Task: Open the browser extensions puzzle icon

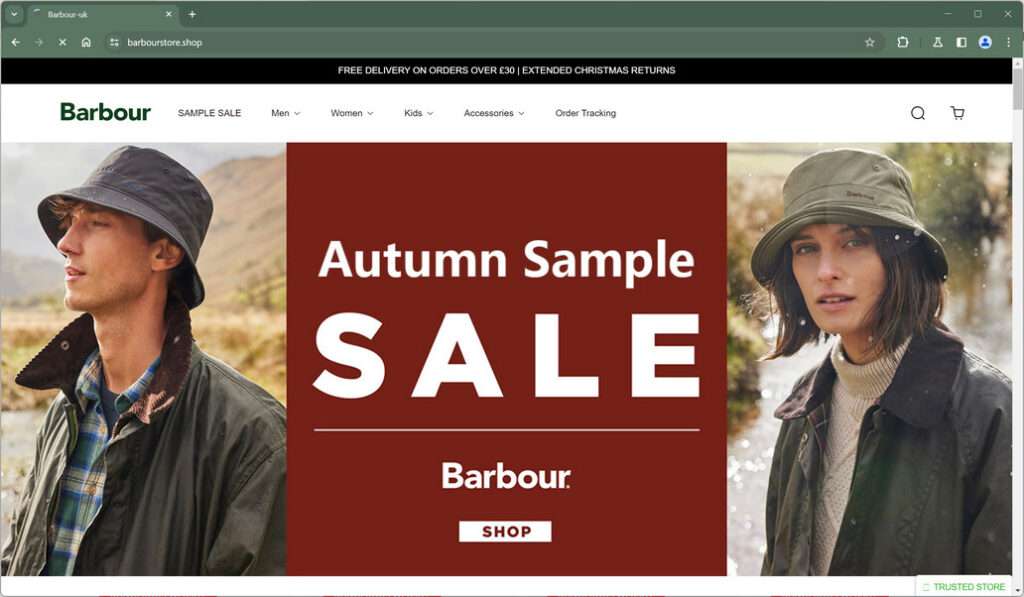Action: [903, 42]
